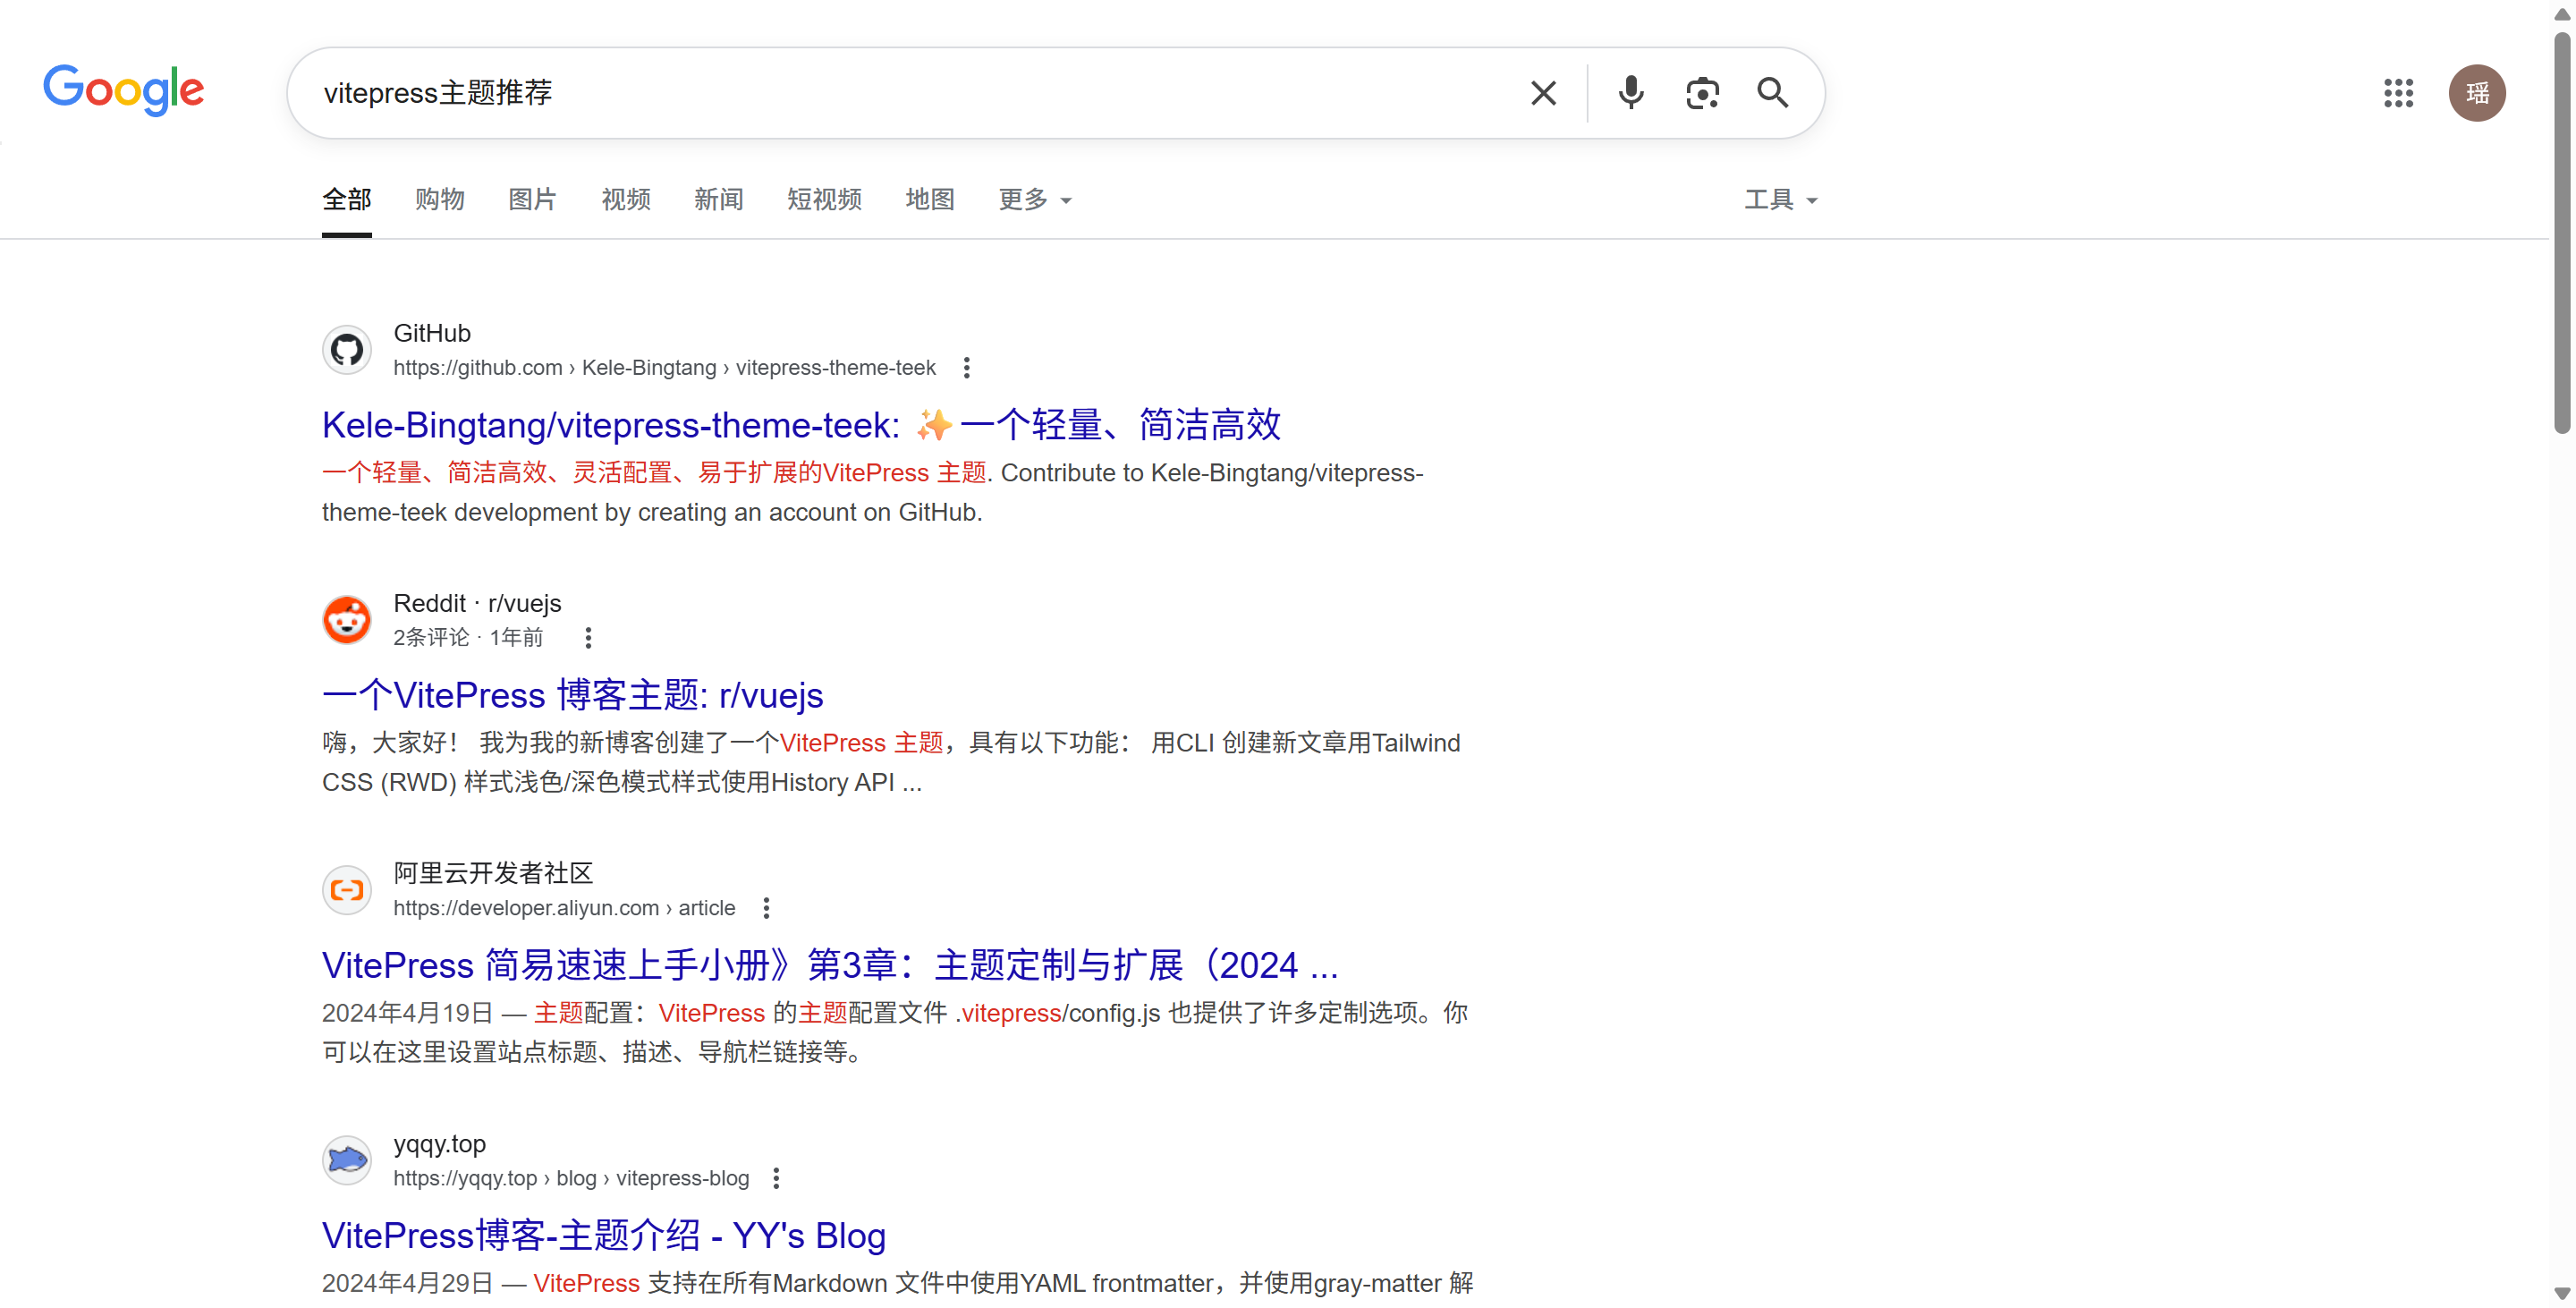Viewport: 2576px width, 1308px height.
Task: Click the scrollbar down arrow
Action: click(2562, 1293)
